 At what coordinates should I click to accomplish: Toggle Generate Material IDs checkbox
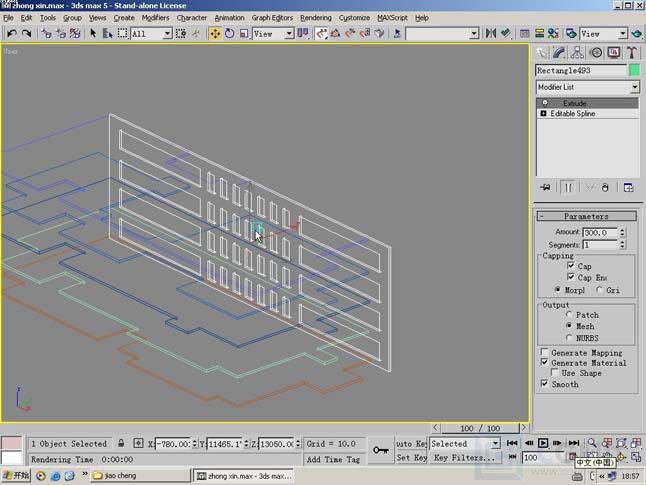545,363
